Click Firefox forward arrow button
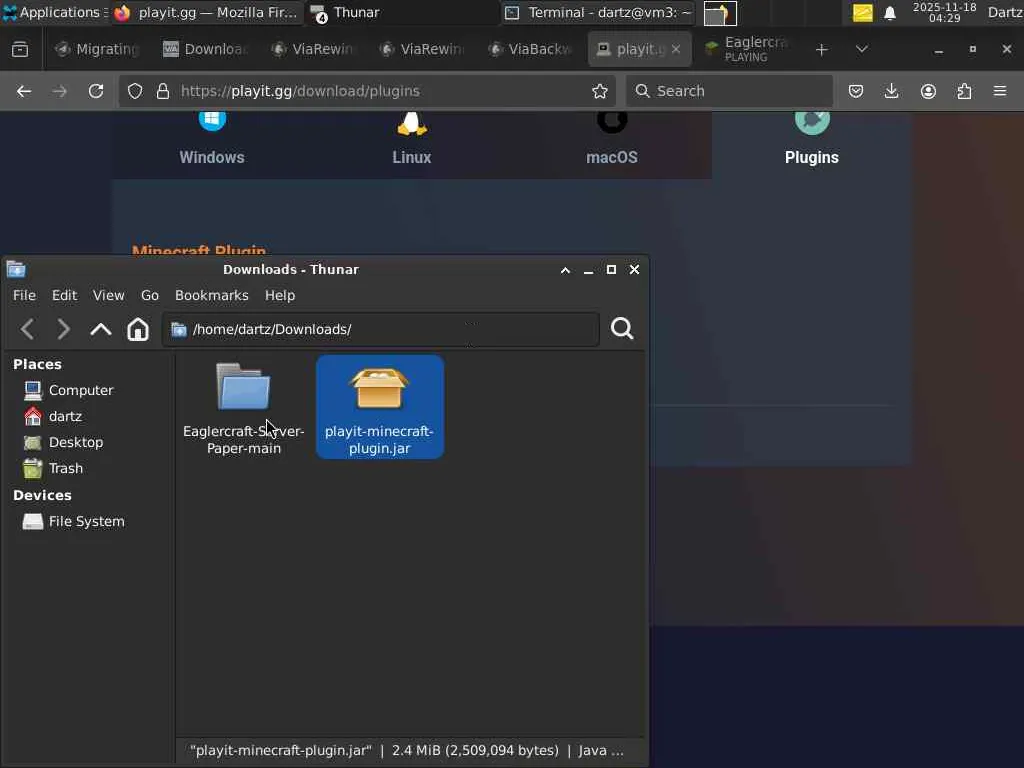The image size is (1024, 768). coord(59,91)
